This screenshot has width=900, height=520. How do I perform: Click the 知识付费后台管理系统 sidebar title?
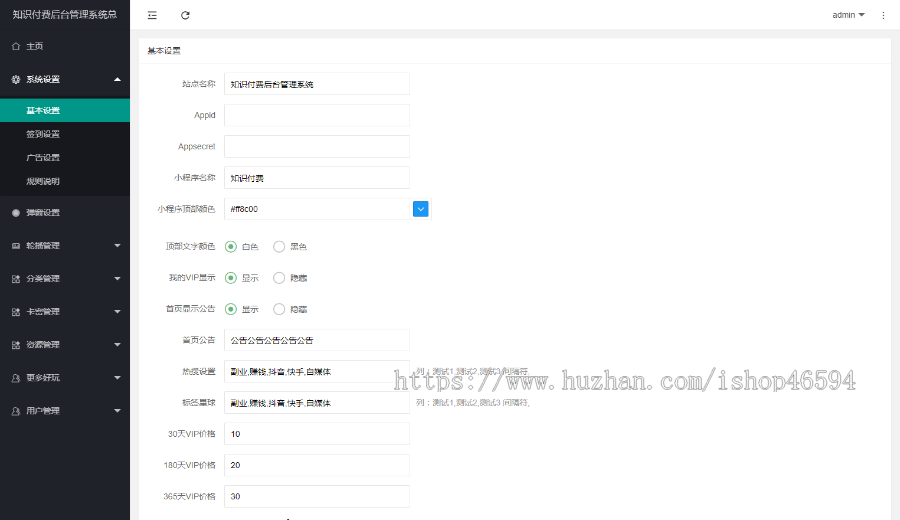click(x=65, y=15)
